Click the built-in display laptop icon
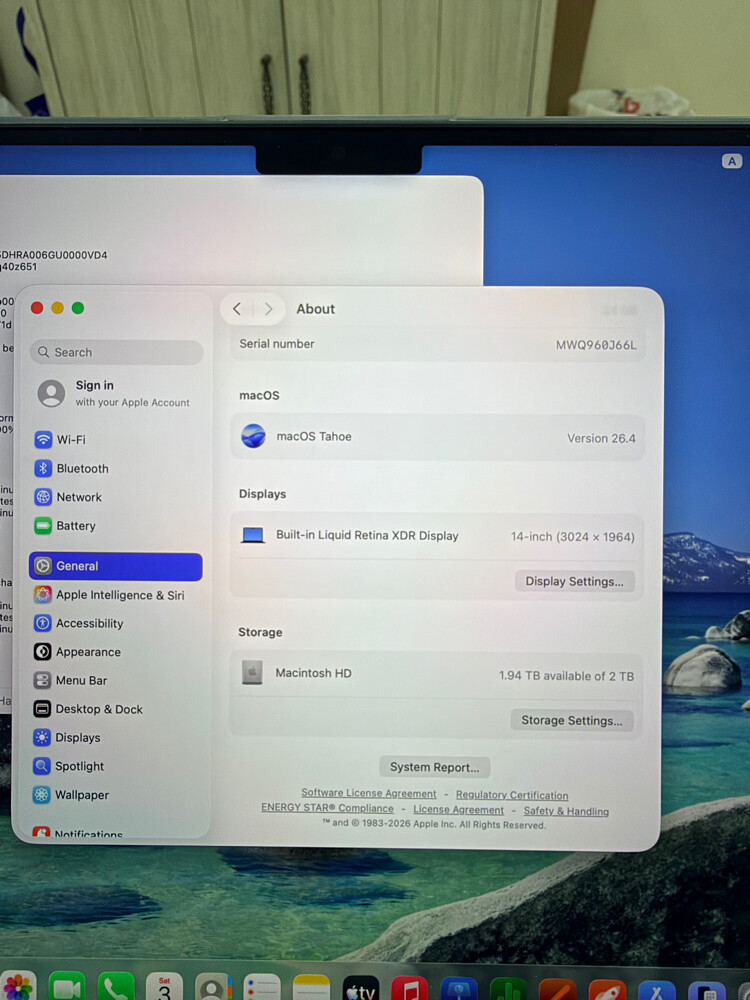 253,535
